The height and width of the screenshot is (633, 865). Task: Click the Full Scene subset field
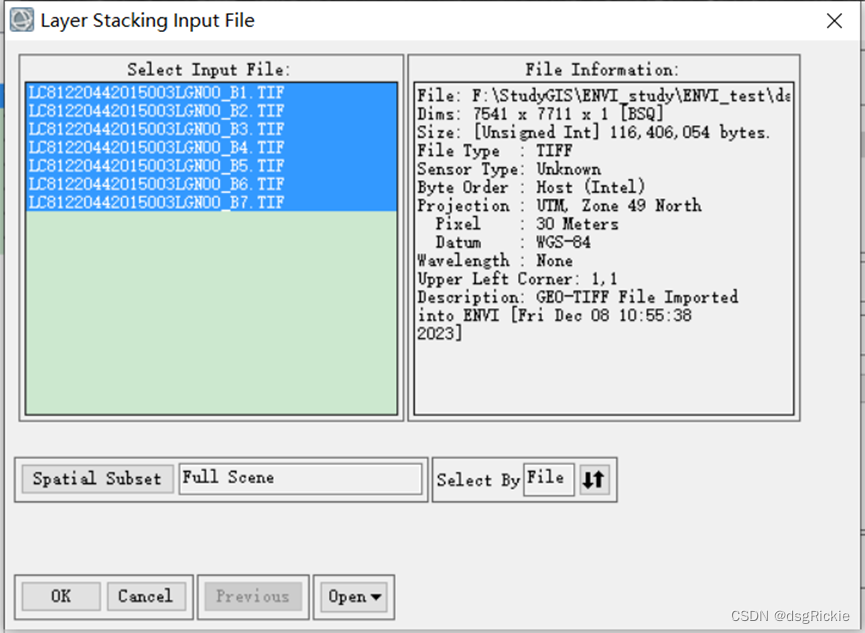pos(300,478)
